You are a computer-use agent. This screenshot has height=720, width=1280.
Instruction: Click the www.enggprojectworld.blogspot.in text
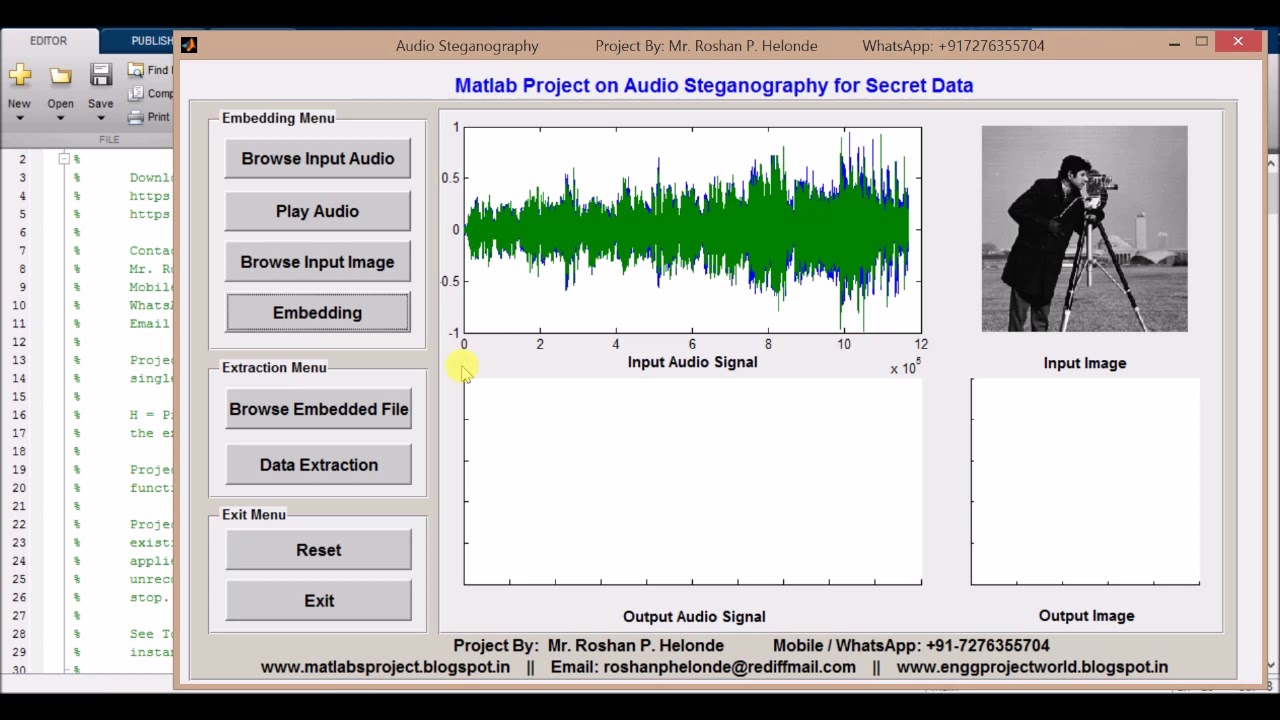(x=1032, y=667)
